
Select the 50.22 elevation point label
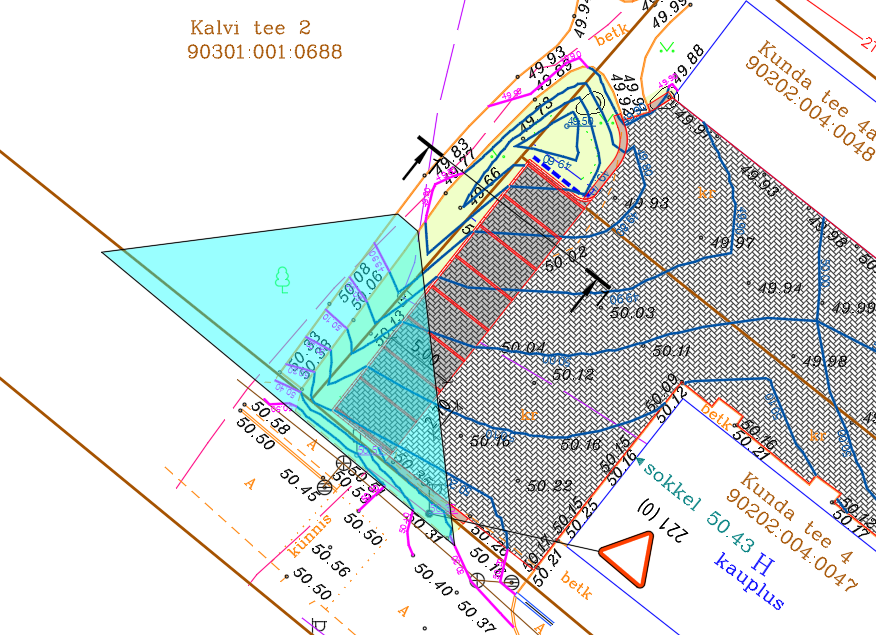(549, 486)
